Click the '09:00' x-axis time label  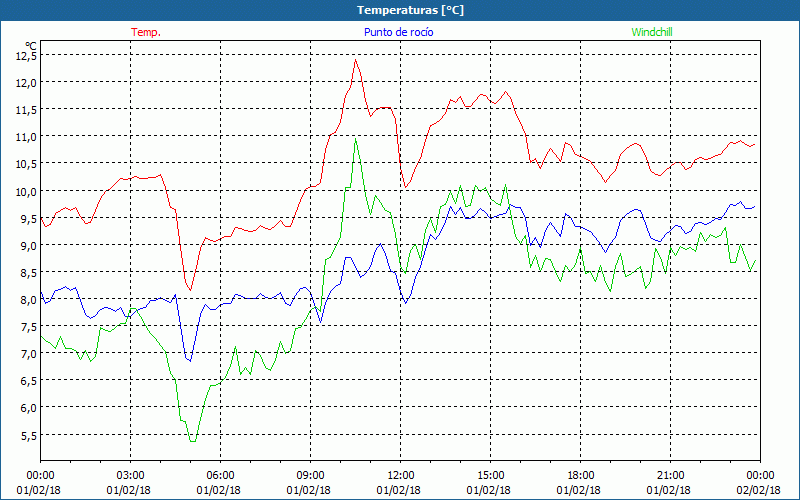[310, 476]
